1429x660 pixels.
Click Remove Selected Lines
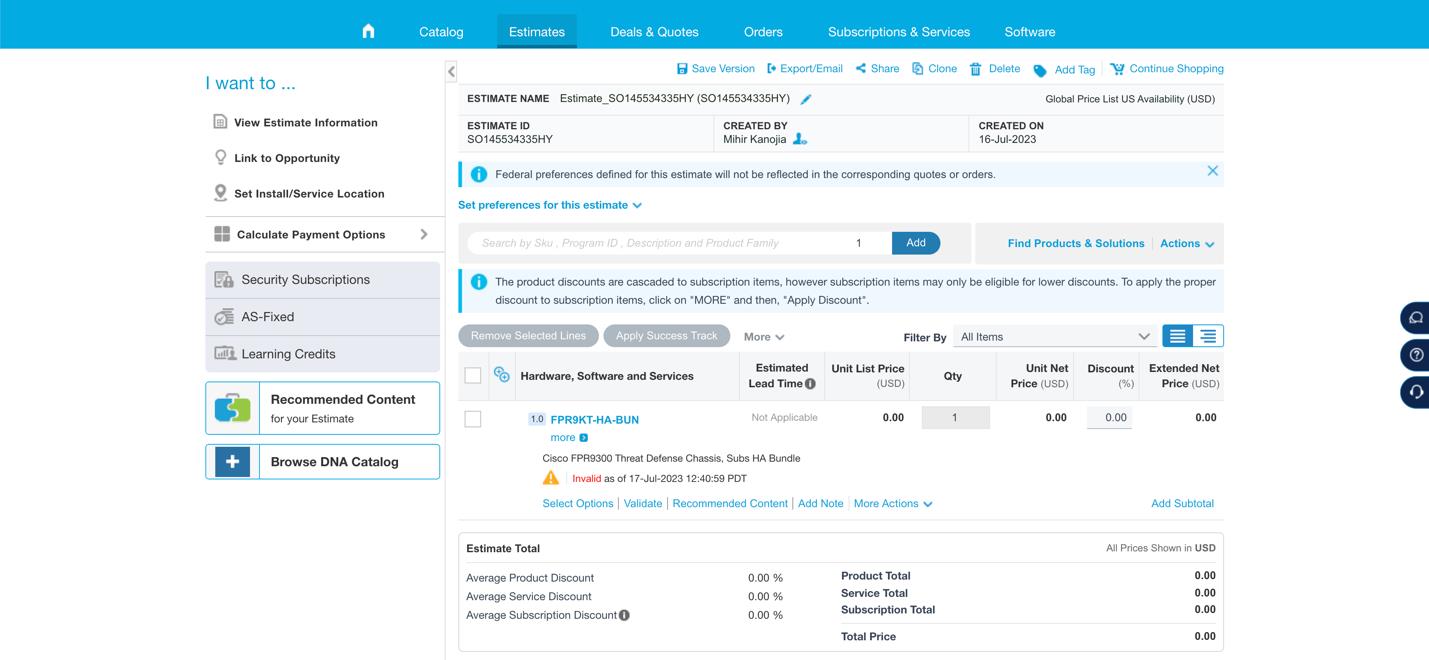(528, 336)
